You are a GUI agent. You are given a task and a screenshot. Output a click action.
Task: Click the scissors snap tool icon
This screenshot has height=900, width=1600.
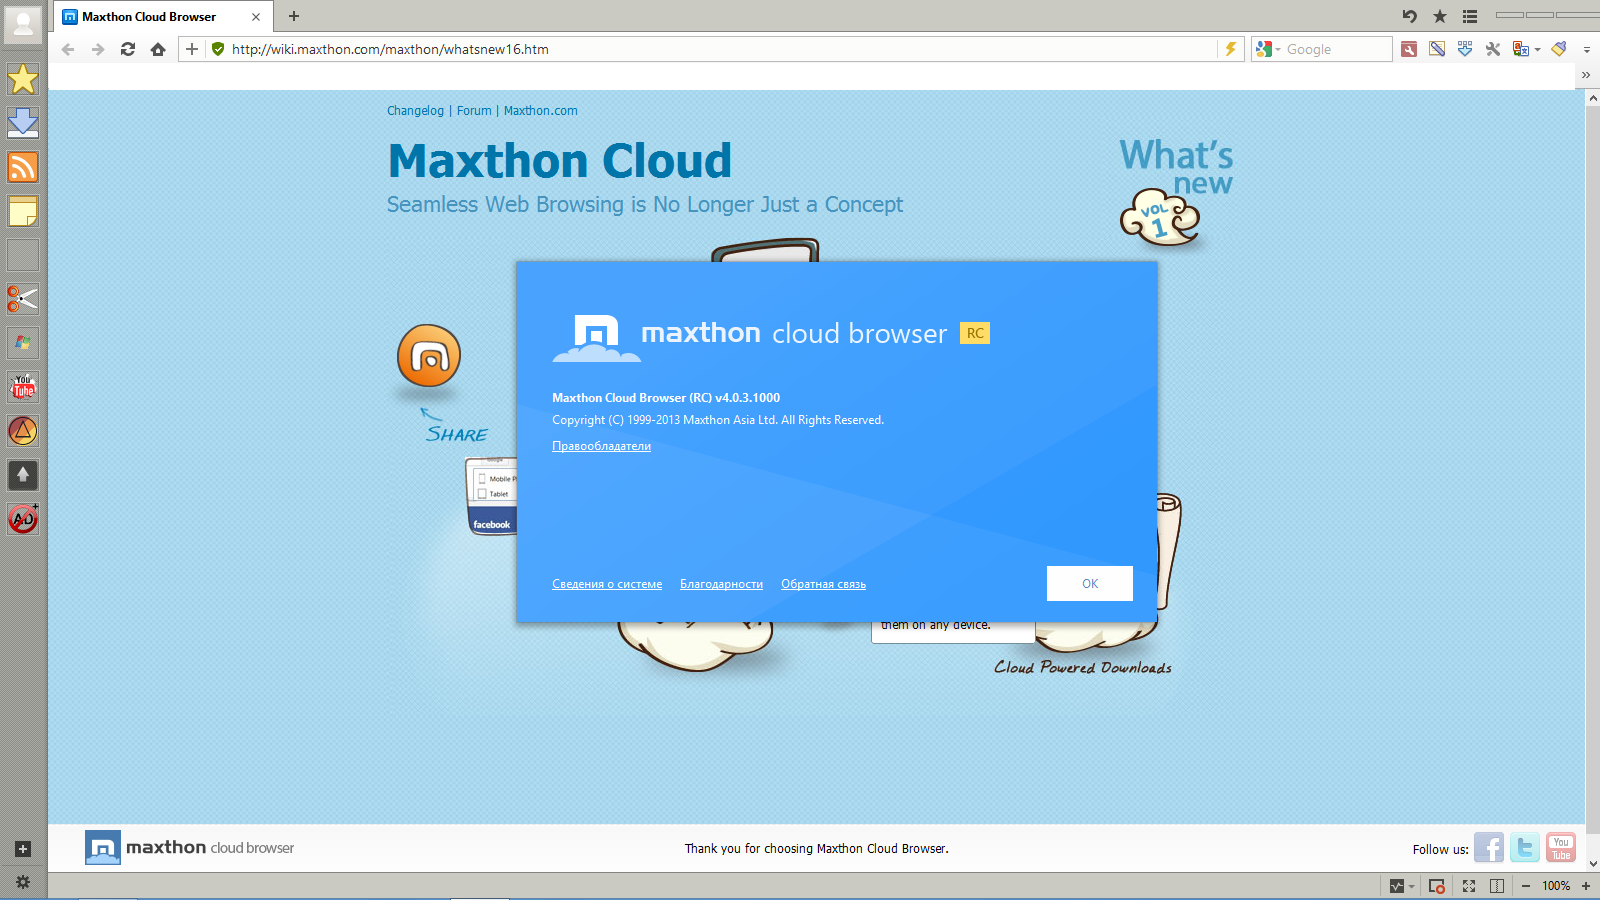[22, 299]
